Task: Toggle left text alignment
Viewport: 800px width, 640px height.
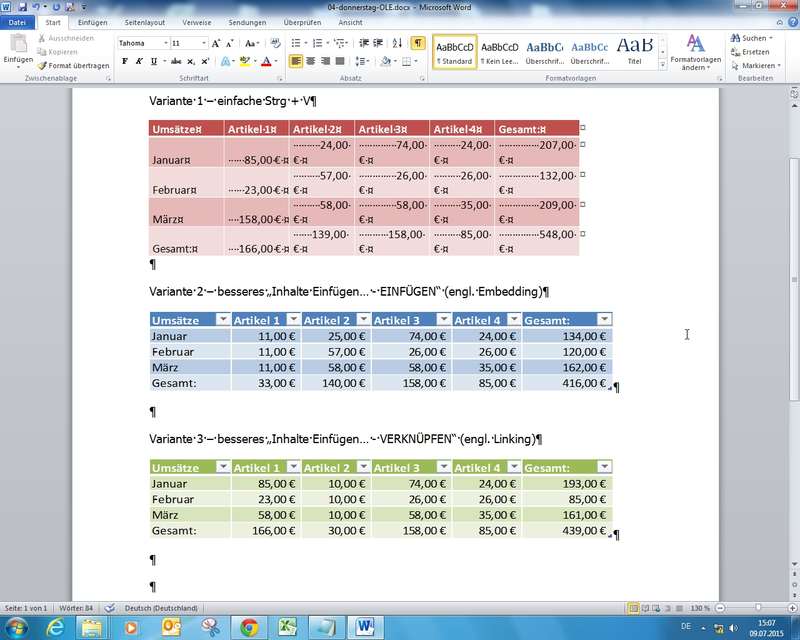Action: click(296, 61)
